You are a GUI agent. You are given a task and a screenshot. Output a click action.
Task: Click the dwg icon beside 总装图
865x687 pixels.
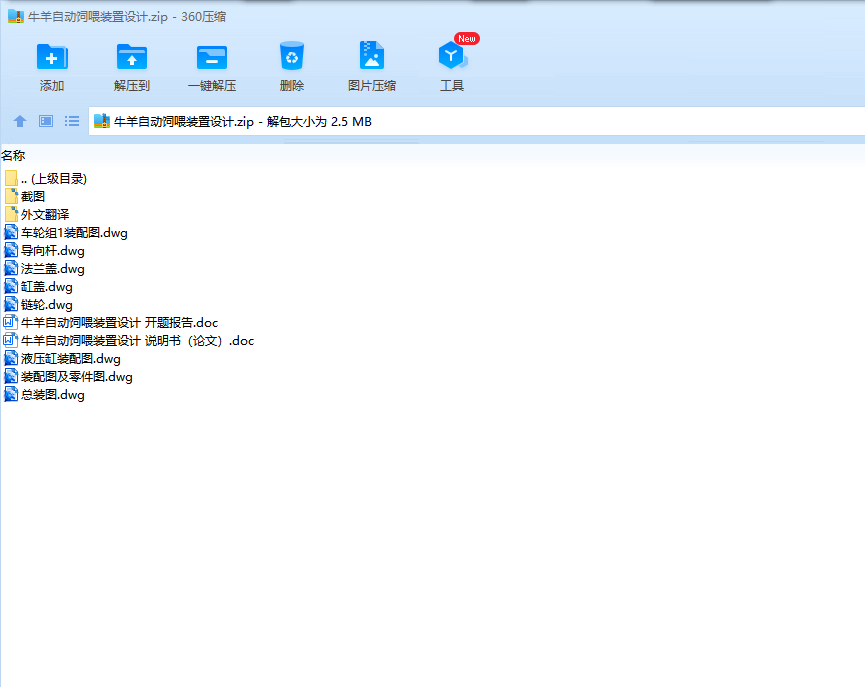pyautogui.click(x=11, y=395)
